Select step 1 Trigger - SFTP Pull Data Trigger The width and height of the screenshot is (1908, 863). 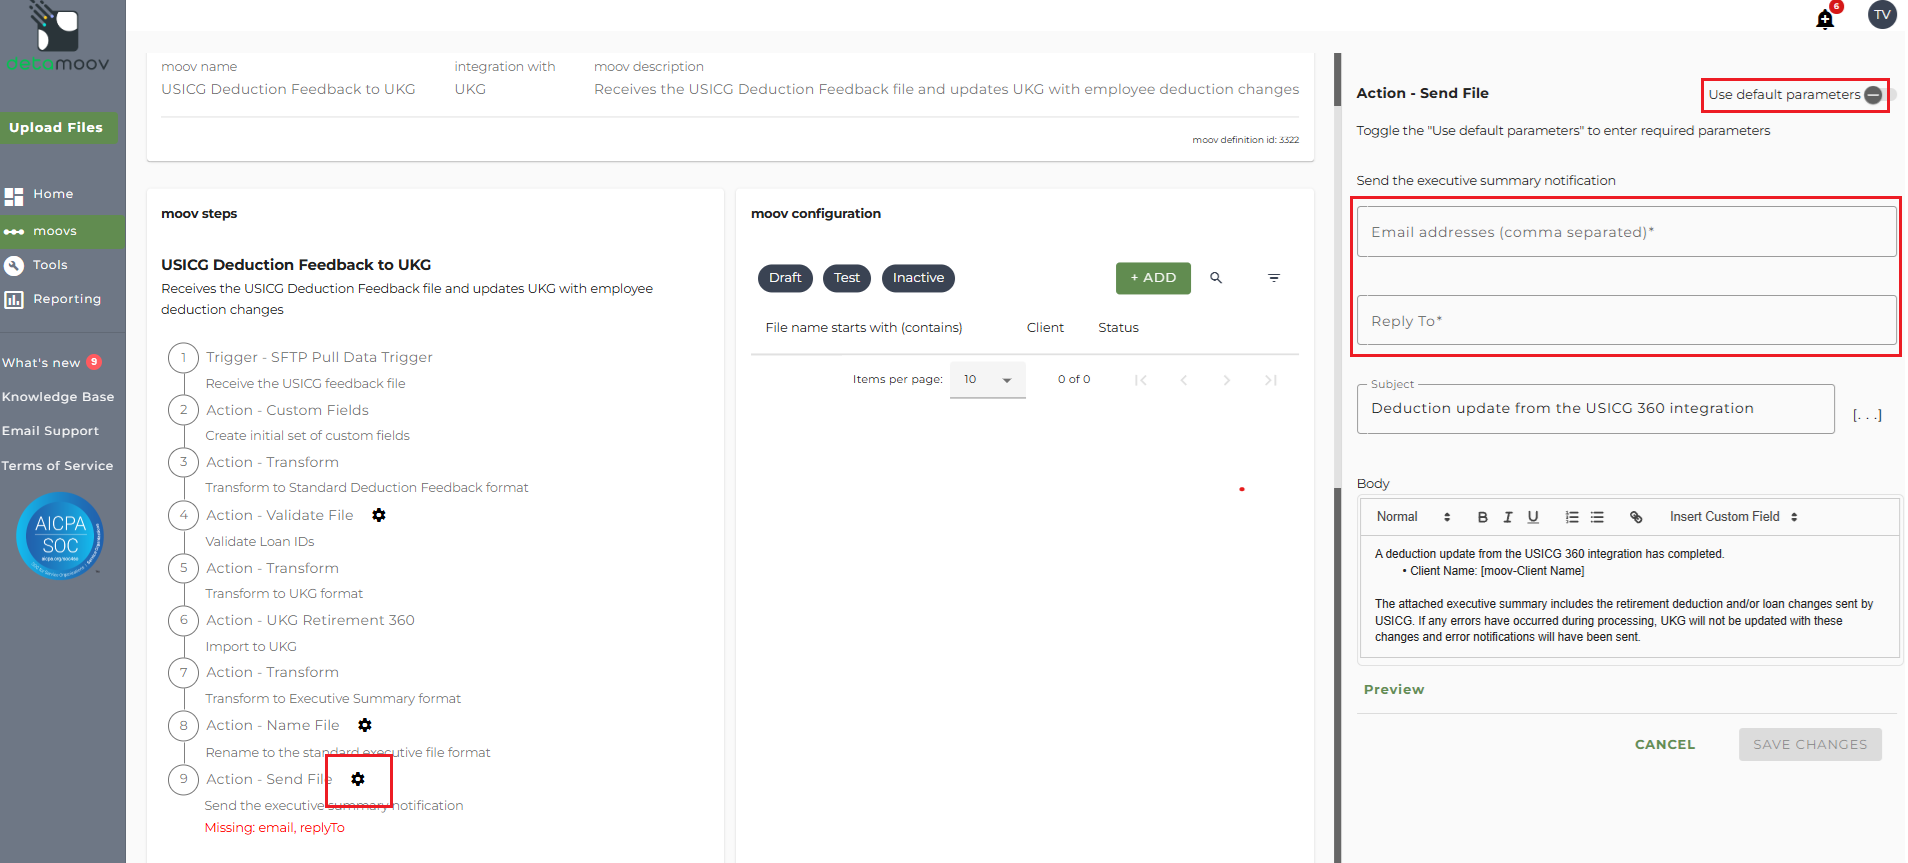click(319, 357)
